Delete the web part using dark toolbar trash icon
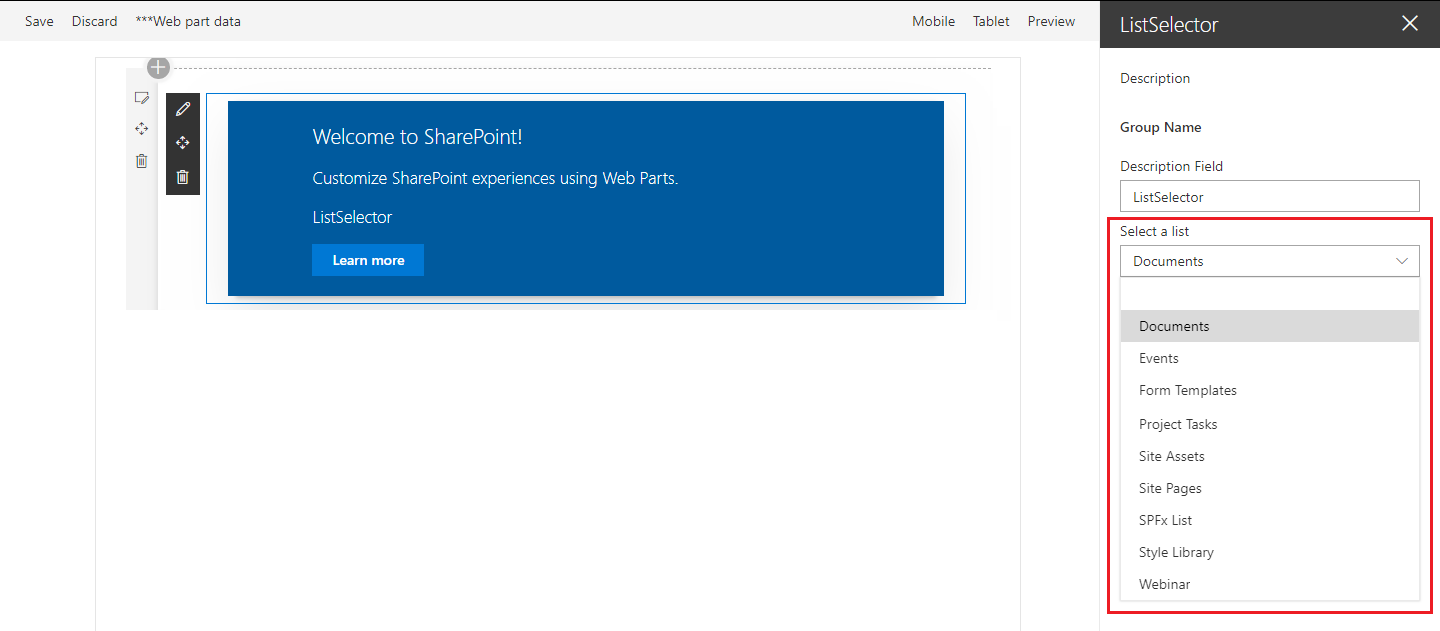The image size is (1440, 631). [182, 177]
